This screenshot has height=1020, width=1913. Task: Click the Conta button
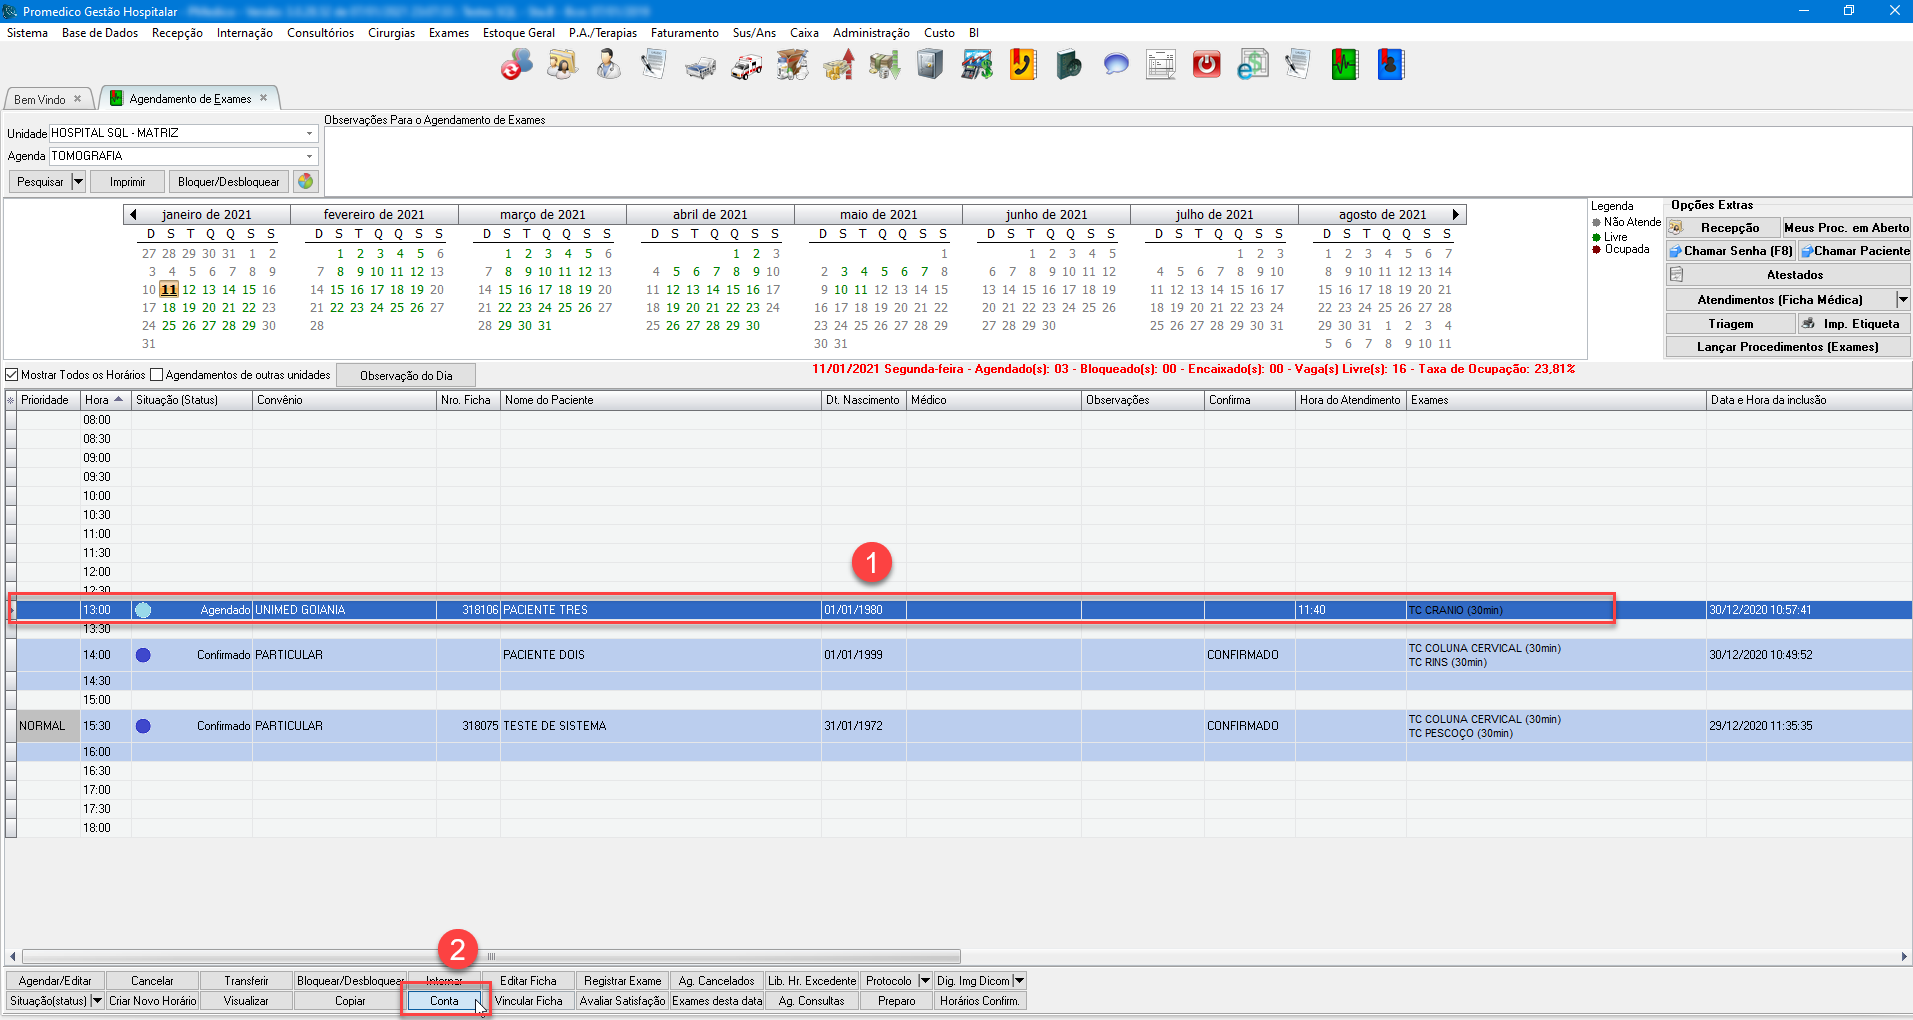pyautogui.click(x=444, y=1000)
